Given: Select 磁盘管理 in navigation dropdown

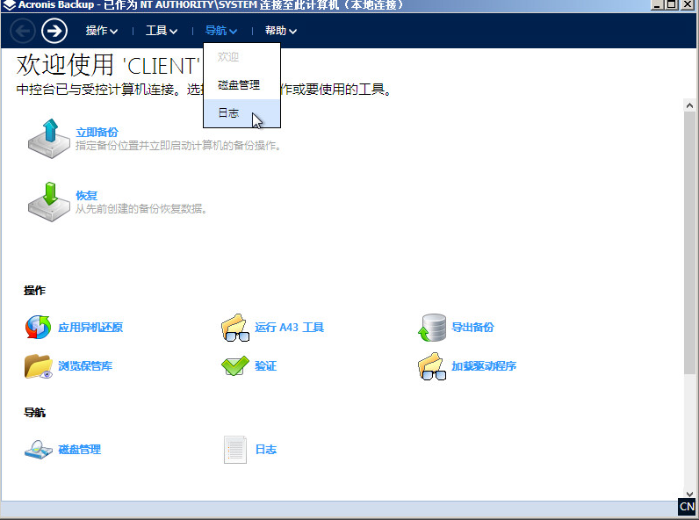Looking at the screenshot, I should click(x=242, y=85).
